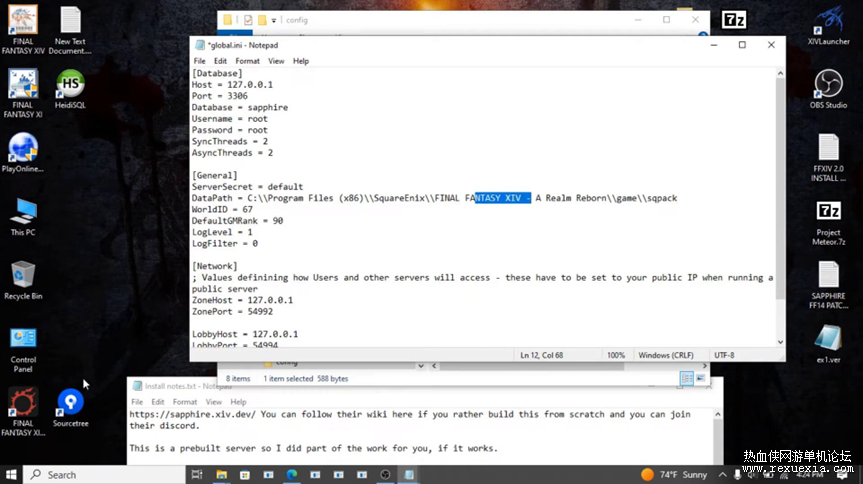Click the 'Database = sapphire' line
Screen dimensions: 863x484
tap(240, 107)
